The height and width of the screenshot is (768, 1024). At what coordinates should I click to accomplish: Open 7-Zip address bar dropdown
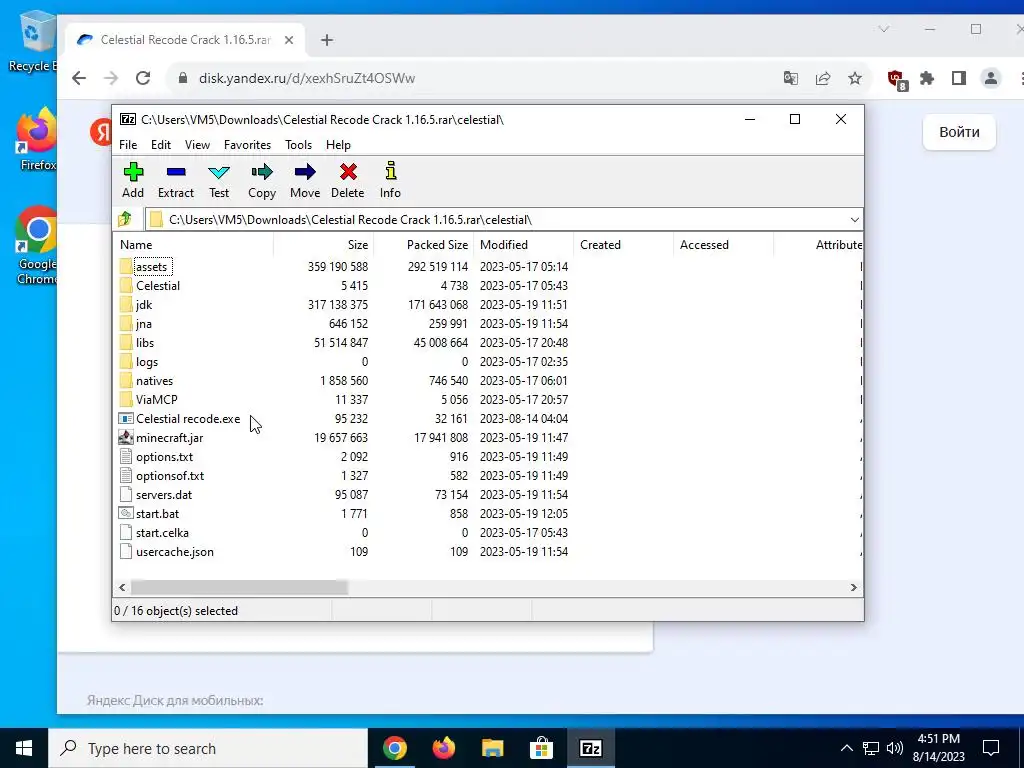click(x=854, y=219)
